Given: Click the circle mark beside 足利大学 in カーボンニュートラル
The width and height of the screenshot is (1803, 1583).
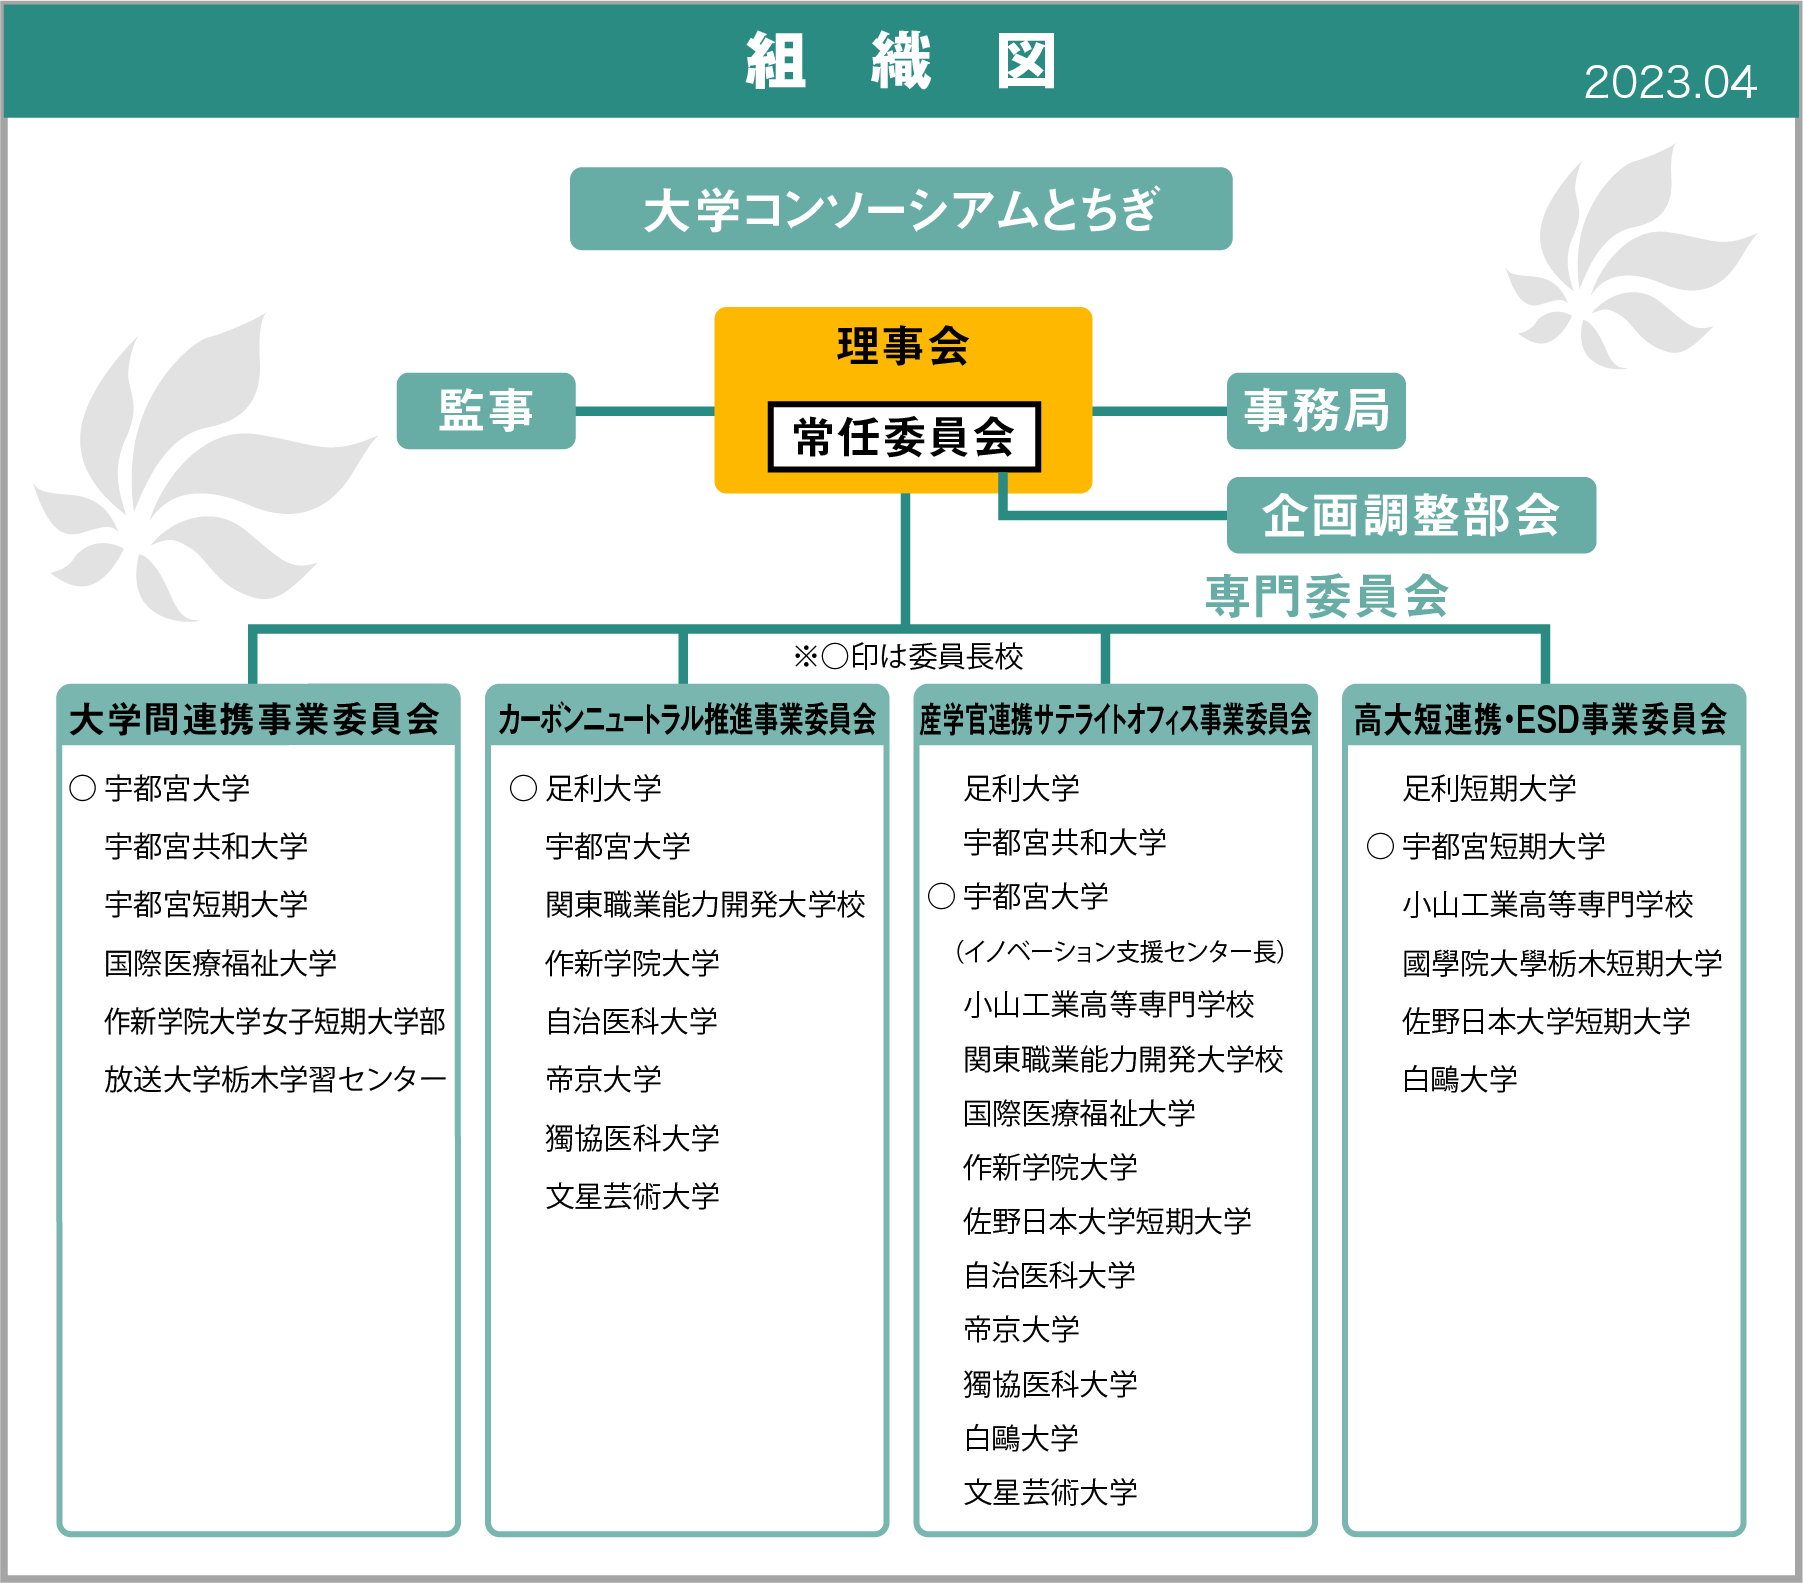Looking at the screenshot, I should pyautogui.click(x=524, y=789).
